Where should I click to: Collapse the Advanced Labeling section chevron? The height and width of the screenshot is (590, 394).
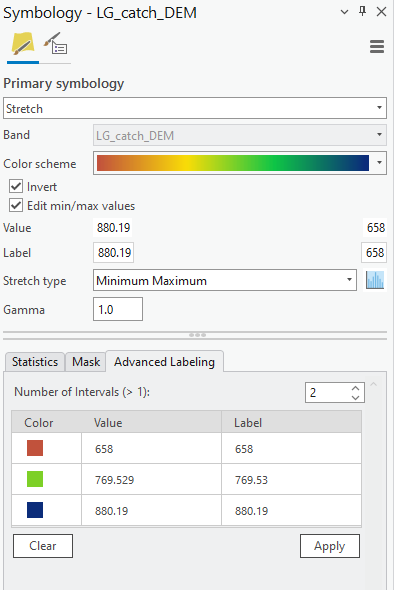[x=374, y=384]
